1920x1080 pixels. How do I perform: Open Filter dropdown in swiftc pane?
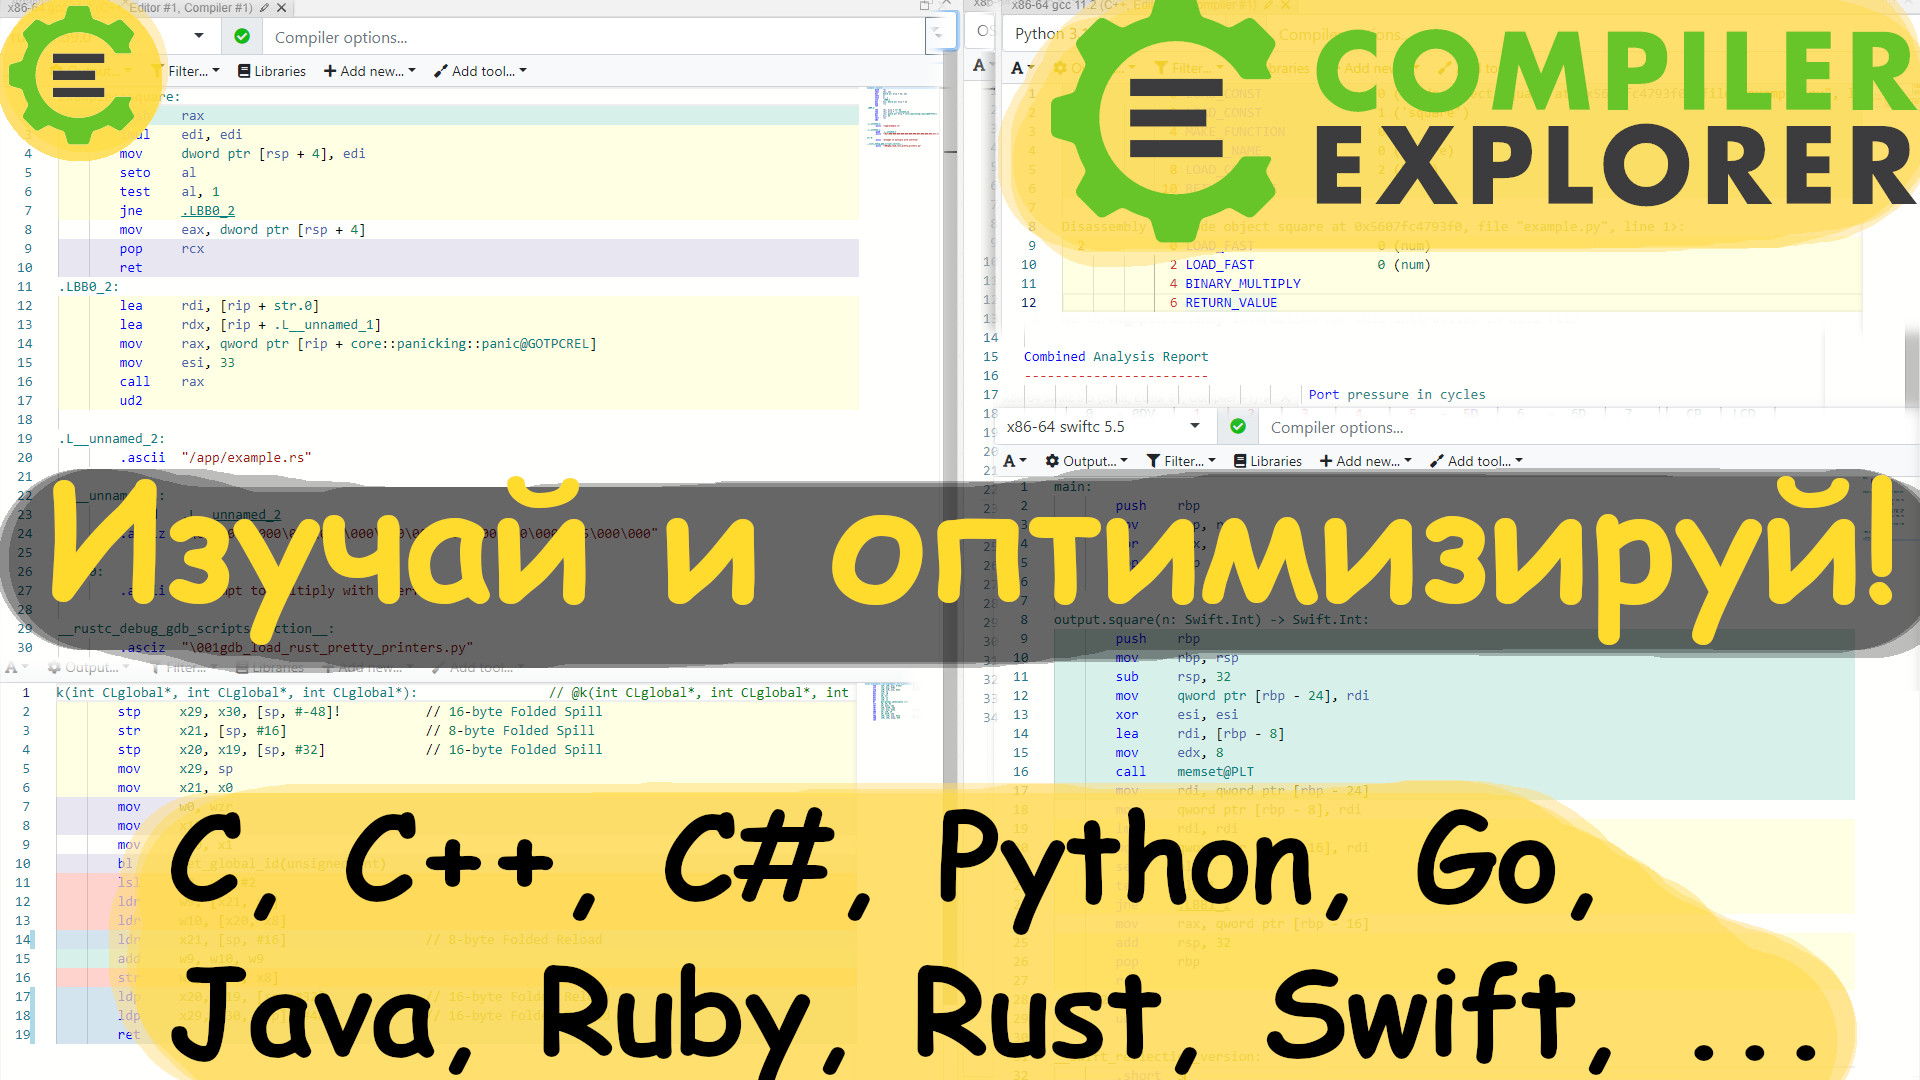pos(1181,461)
